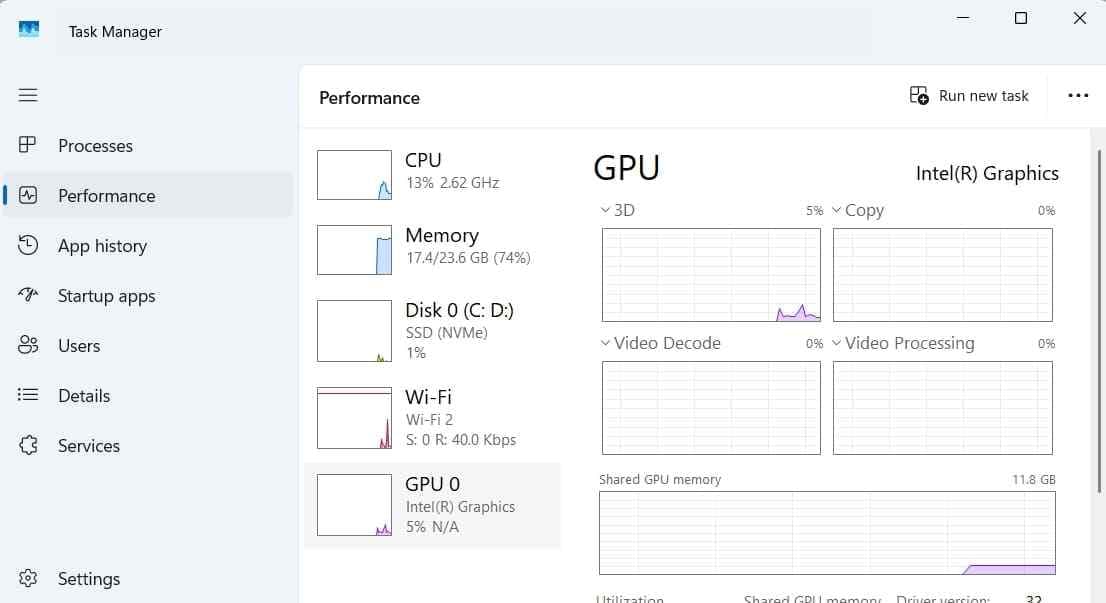Screen dimensions: 1106x603
Task: Select the GPU 0 entry label
Action: pyautogui.click(x=432, y=484)
